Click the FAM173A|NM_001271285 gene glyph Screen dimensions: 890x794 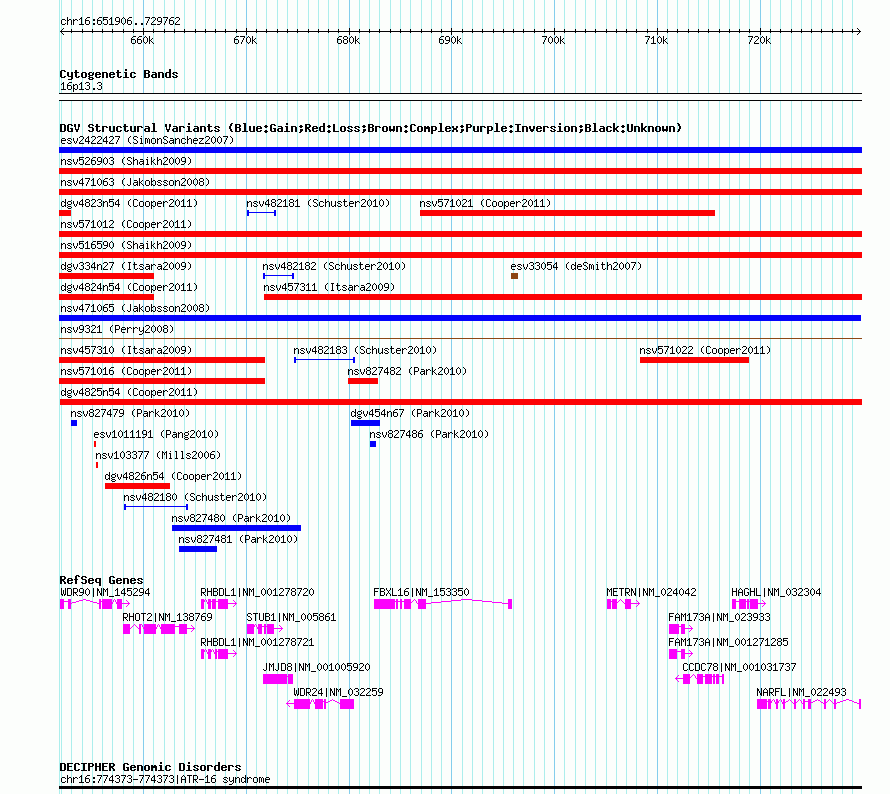(x=681, y=654)
